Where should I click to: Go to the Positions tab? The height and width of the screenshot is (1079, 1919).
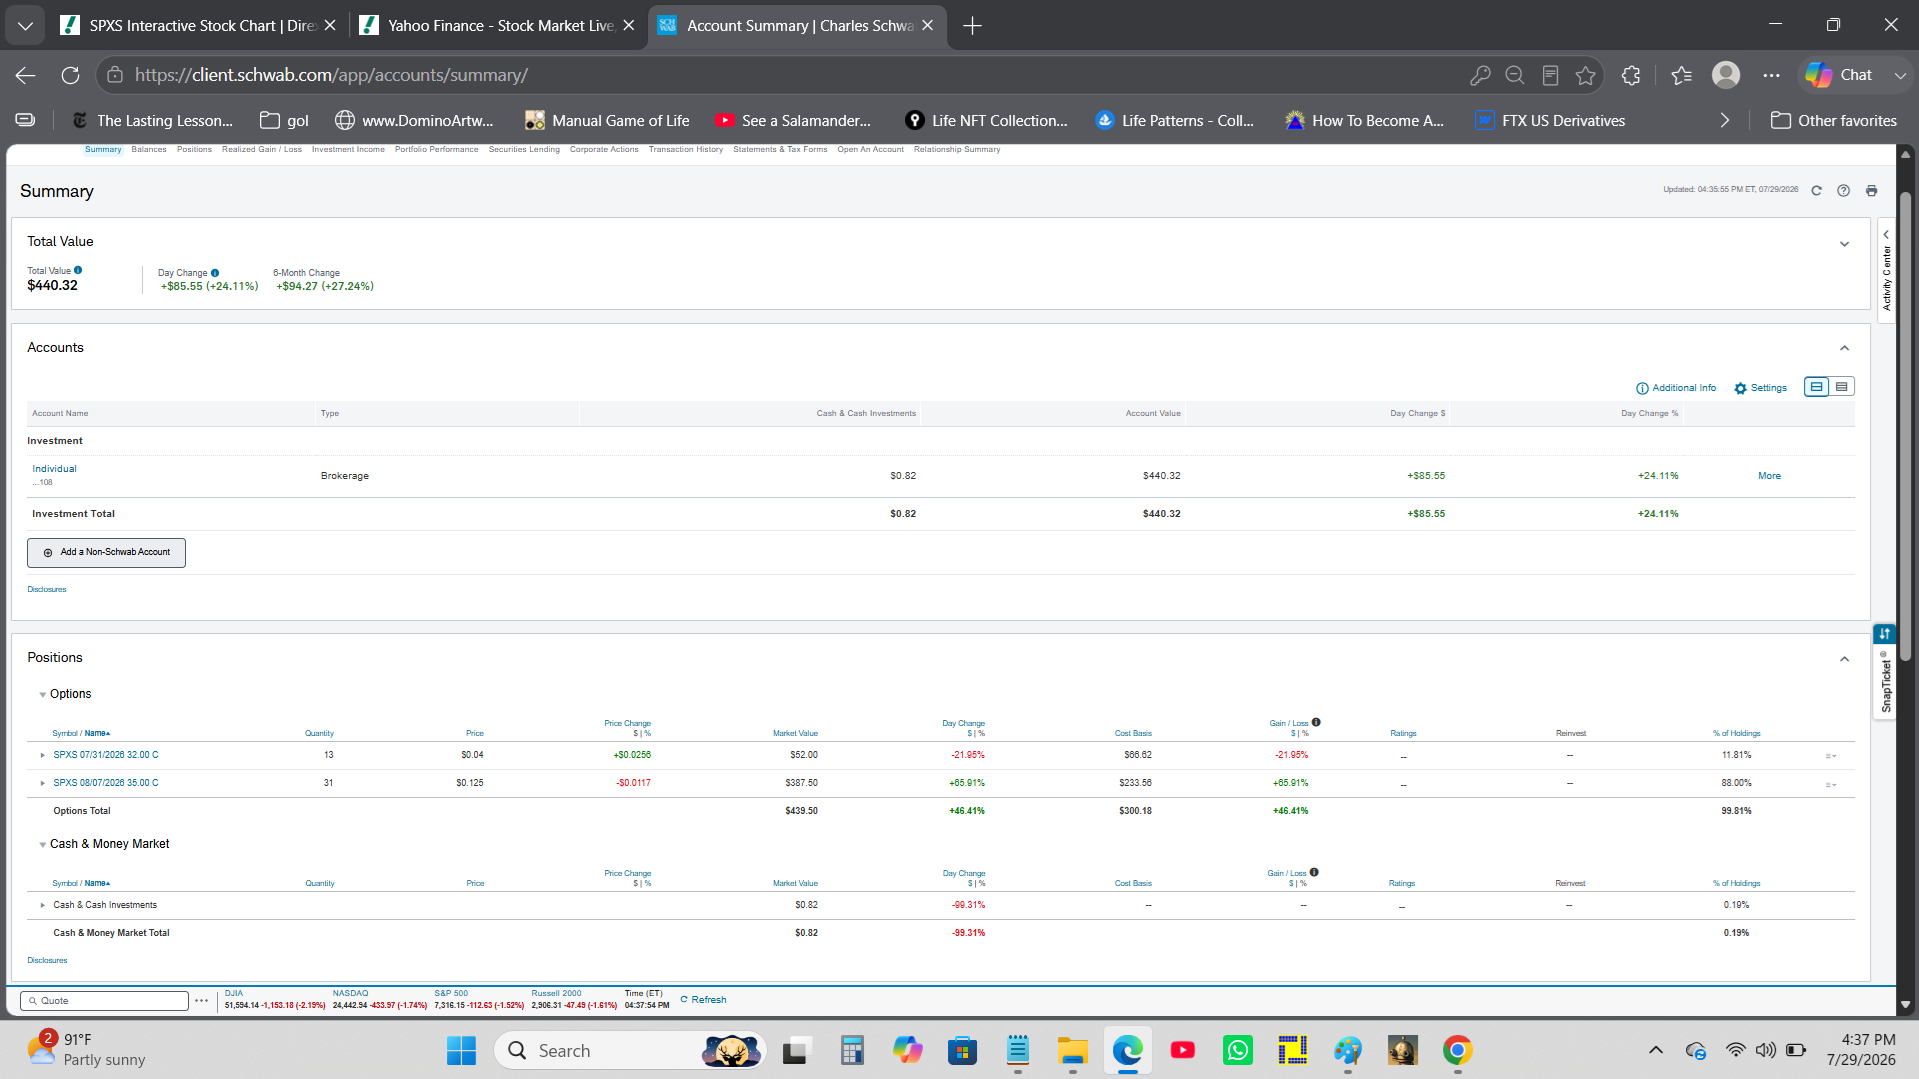coord(194,150)
